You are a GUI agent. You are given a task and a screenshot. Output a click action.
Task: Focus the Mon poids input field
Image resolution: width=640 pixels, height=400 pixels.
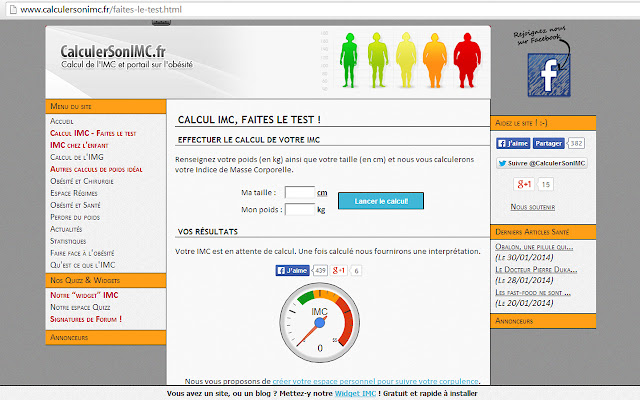(300, 209)
